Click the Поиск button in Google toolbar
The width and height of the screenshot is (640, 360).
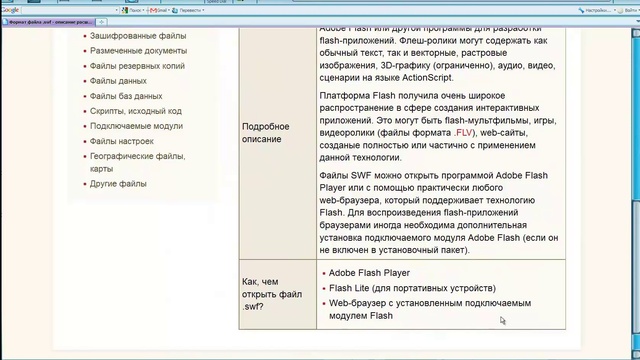[x=132, y=10]
